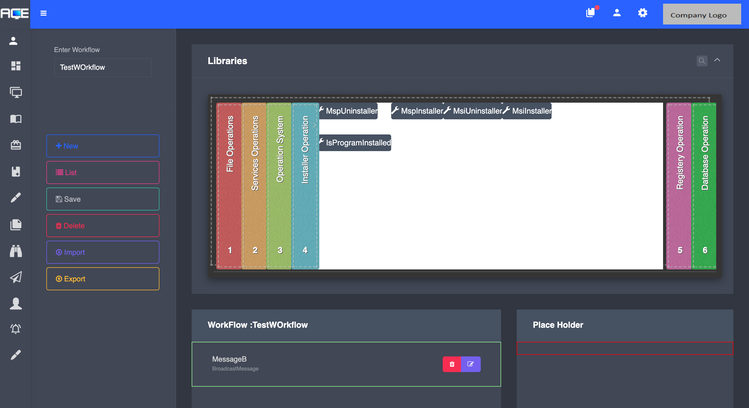
Task: Expand the Registery Operation library
Action: pos(679,185)
